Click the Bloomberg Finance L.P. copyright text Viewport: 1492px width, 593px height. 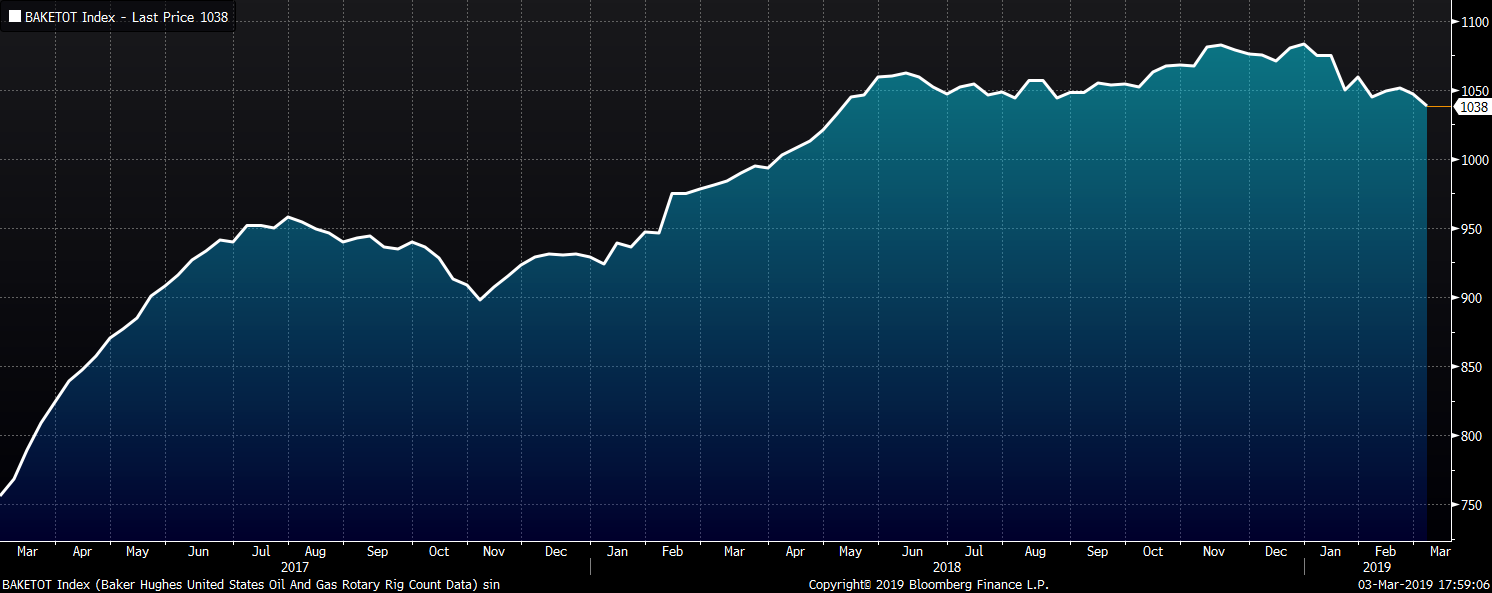(928, 585)
